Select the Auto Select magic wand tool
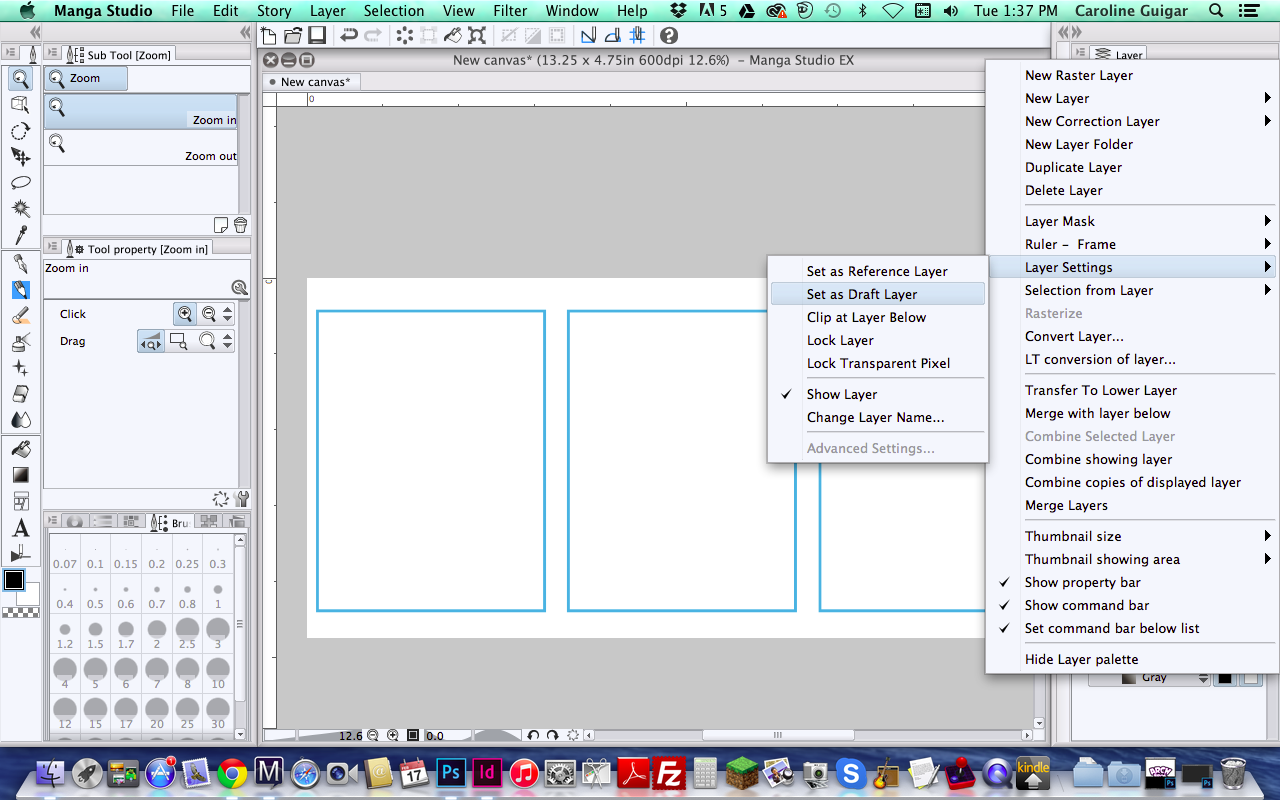 [20, 209]
